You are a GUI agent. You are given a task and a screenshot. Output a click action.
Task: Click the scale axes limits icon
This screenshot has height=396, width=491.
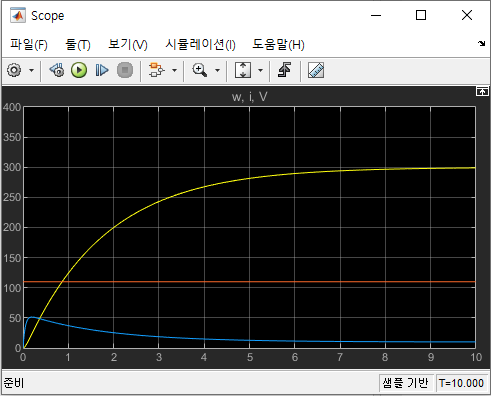point(243,70)
